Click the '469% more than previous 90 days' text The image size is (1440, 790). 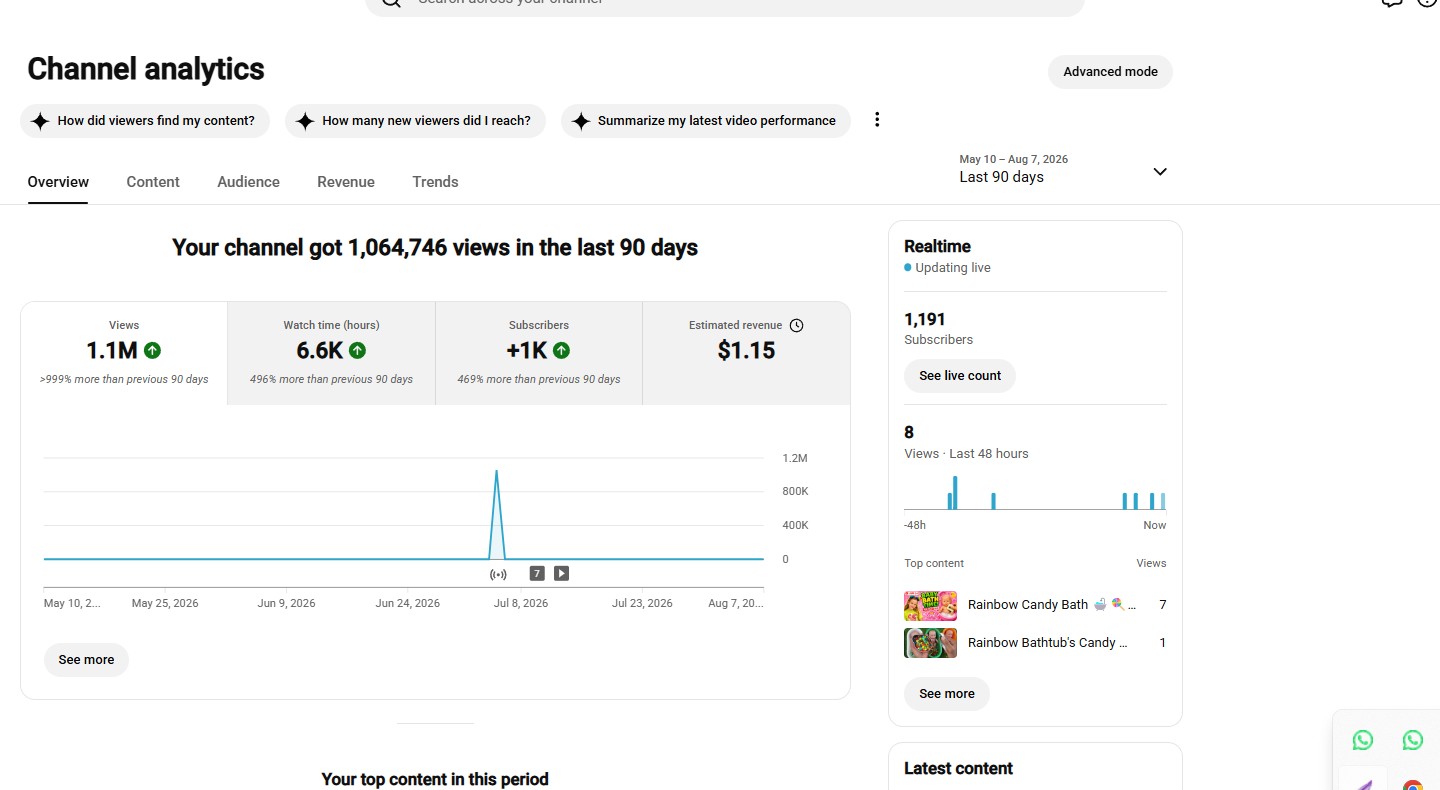tap(539, 380)
